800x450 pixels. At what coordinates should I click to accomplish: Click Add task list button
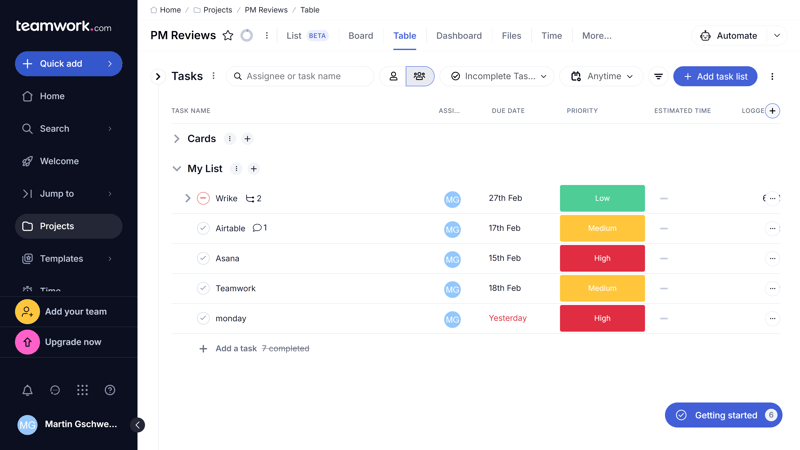[715, 77]
